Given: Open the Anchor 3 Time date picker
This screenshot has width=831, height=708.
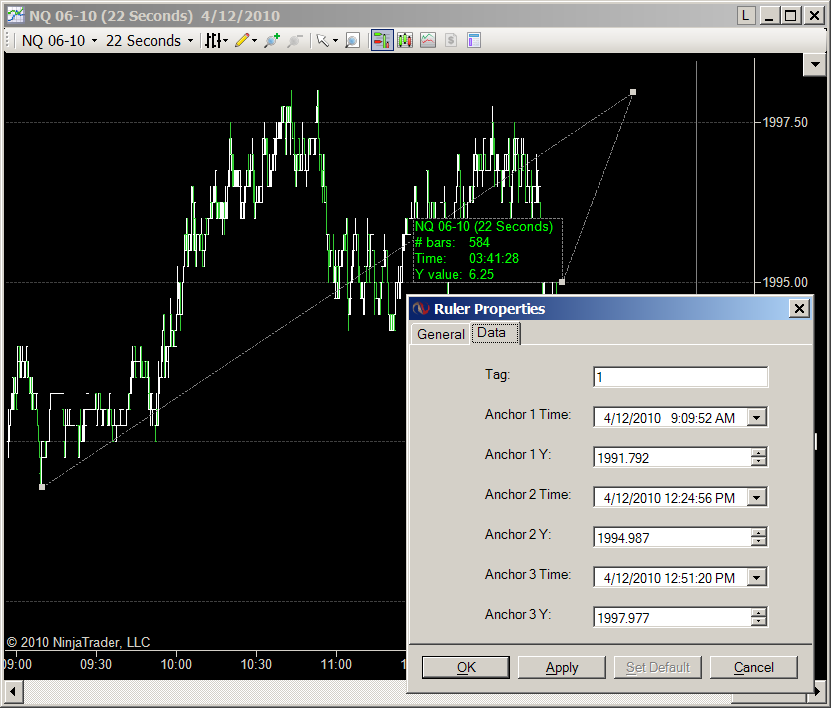Looking at the screenshot, I should tap(757, 578).
